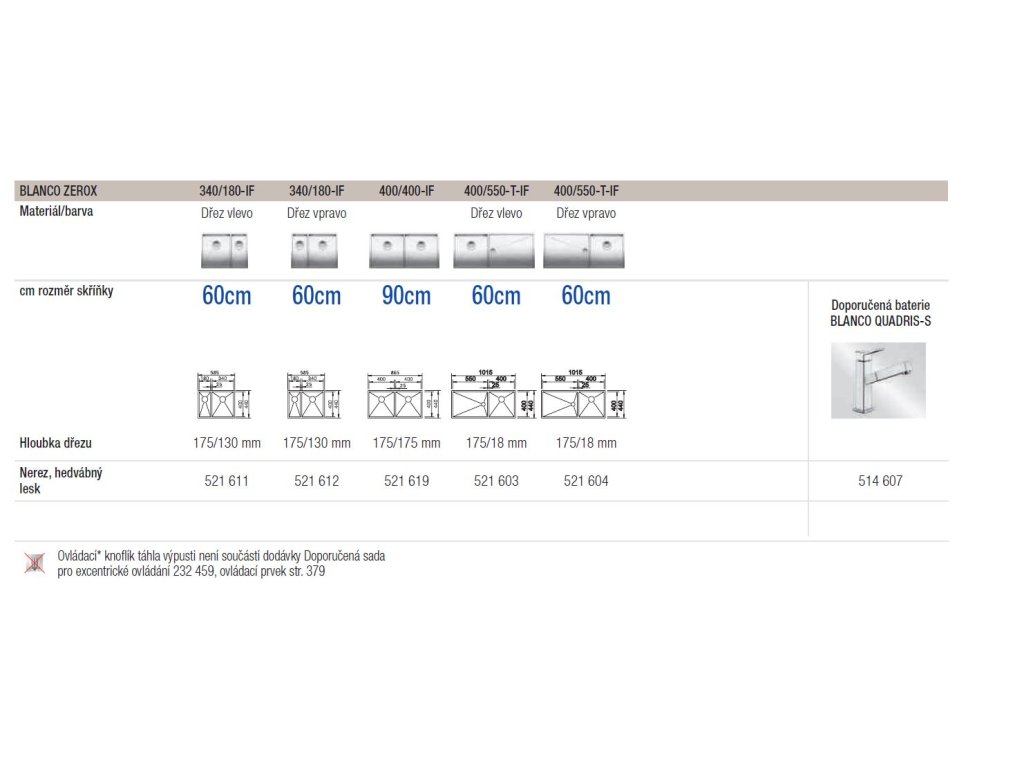The image size is (1024, 768).
Task: Click the 60cm value above 521 604
Action: 586,296
